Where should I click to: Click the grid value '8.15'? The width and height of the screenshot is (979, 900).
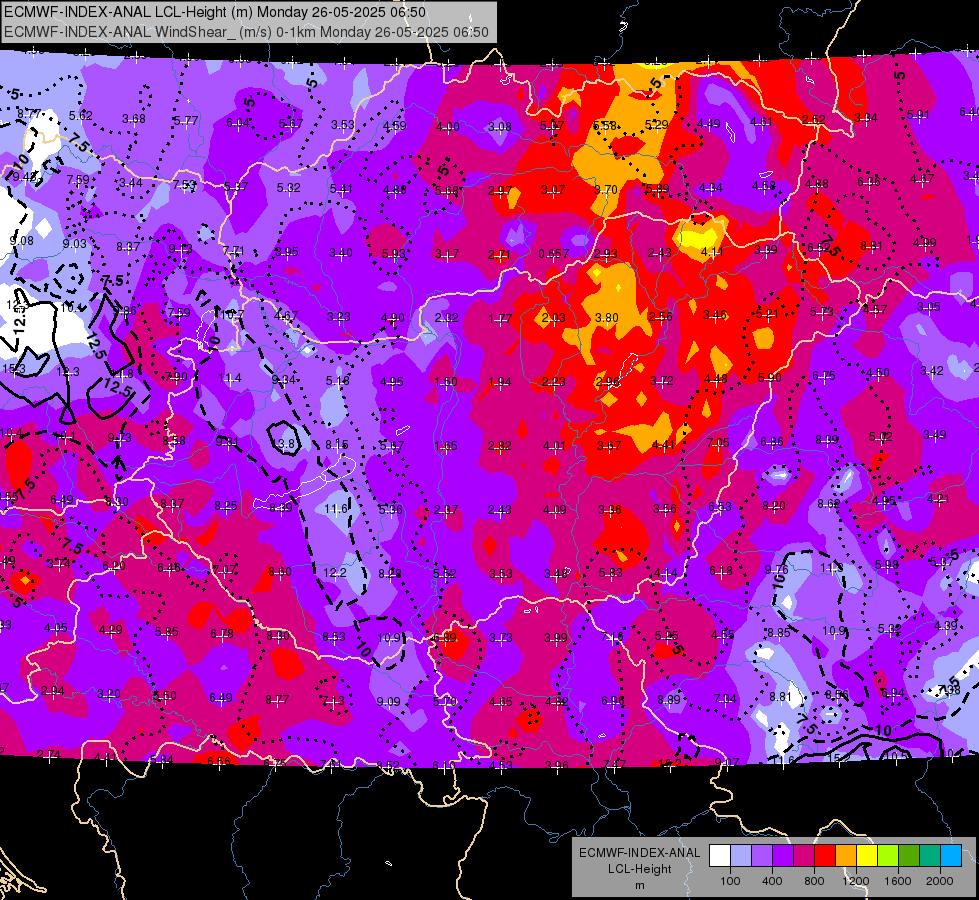[337, 444]
